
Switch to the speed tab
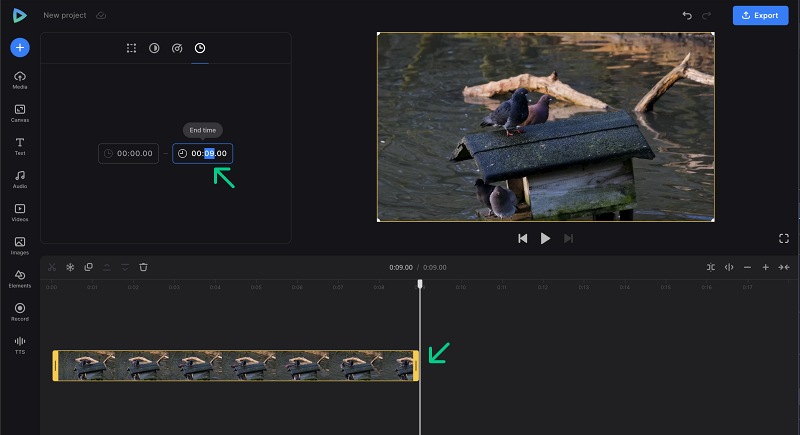[177, 48]
